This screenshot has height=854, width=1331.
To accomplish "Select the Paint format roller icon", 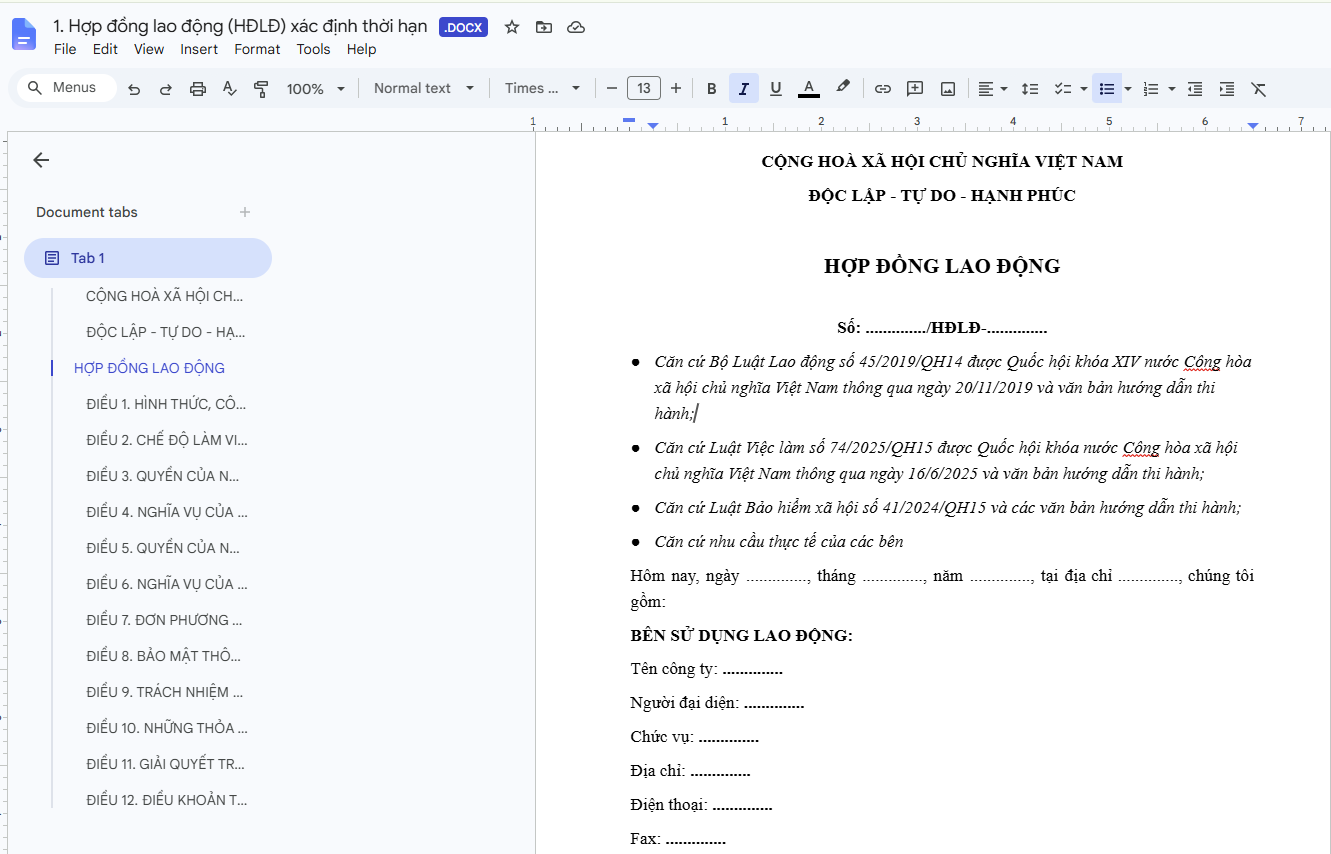I will coord(262,89).
